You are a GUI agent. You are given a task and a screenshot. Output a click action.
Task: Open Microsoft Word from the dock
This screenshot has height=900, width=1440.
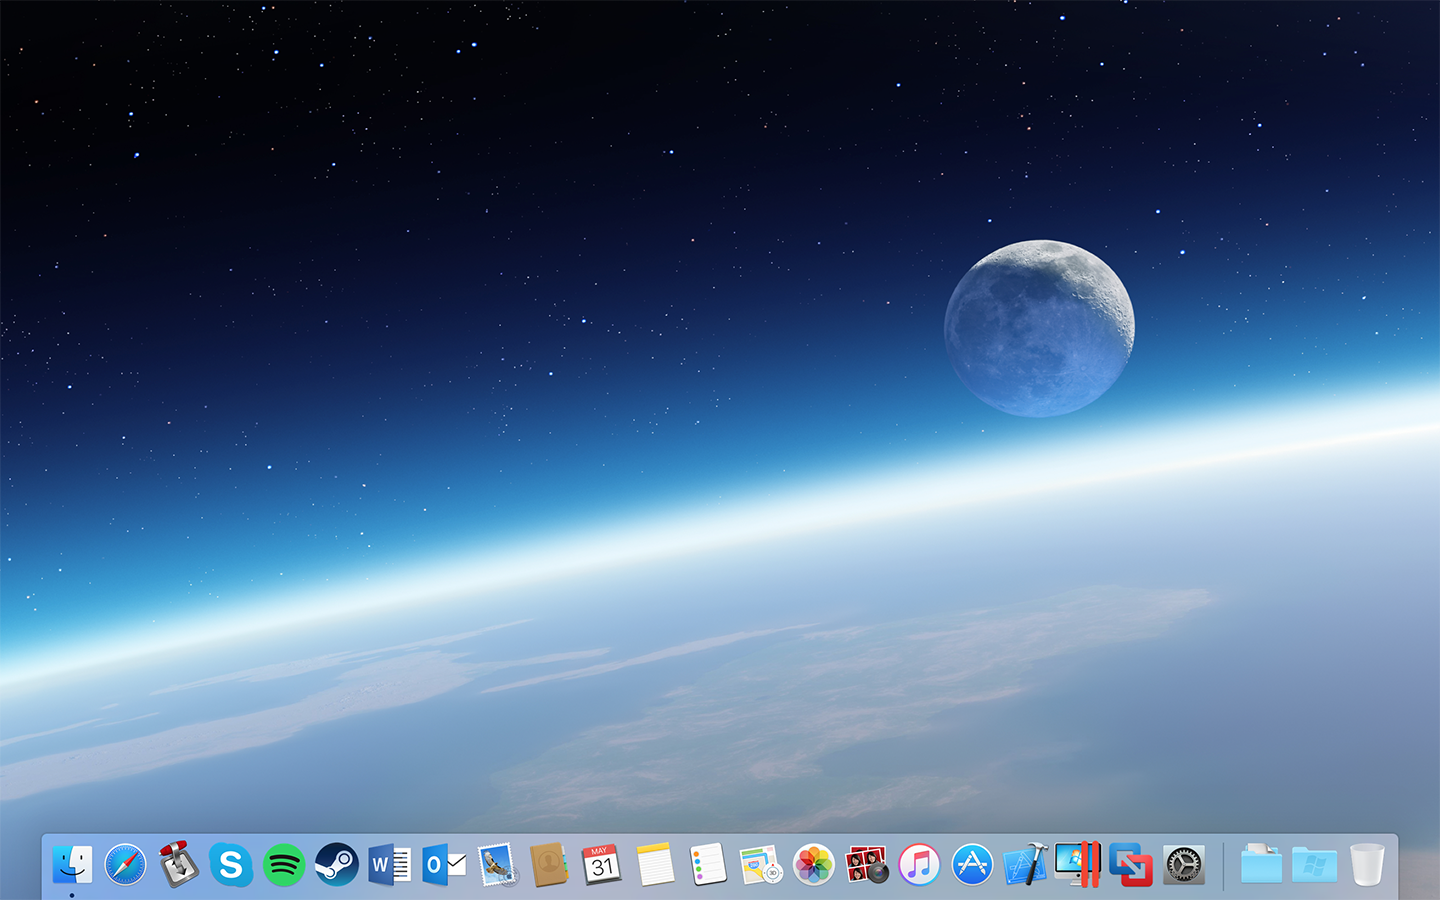point(390,864)
